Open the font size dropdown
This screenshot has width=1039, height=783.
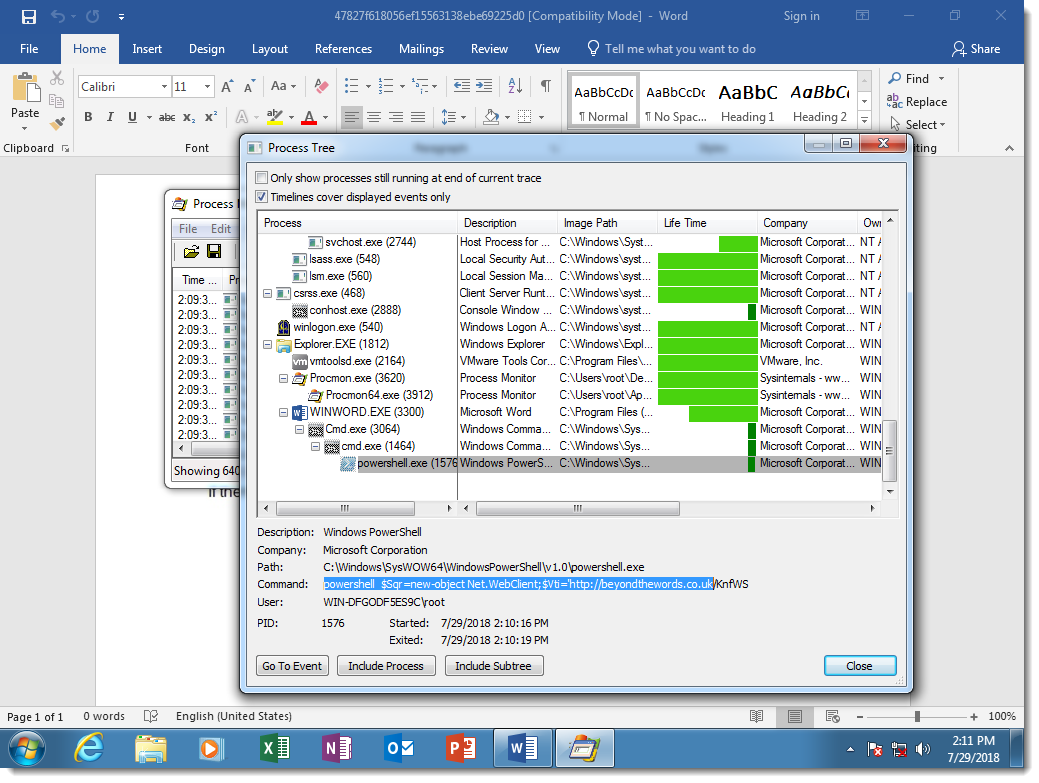coord(207,87)
